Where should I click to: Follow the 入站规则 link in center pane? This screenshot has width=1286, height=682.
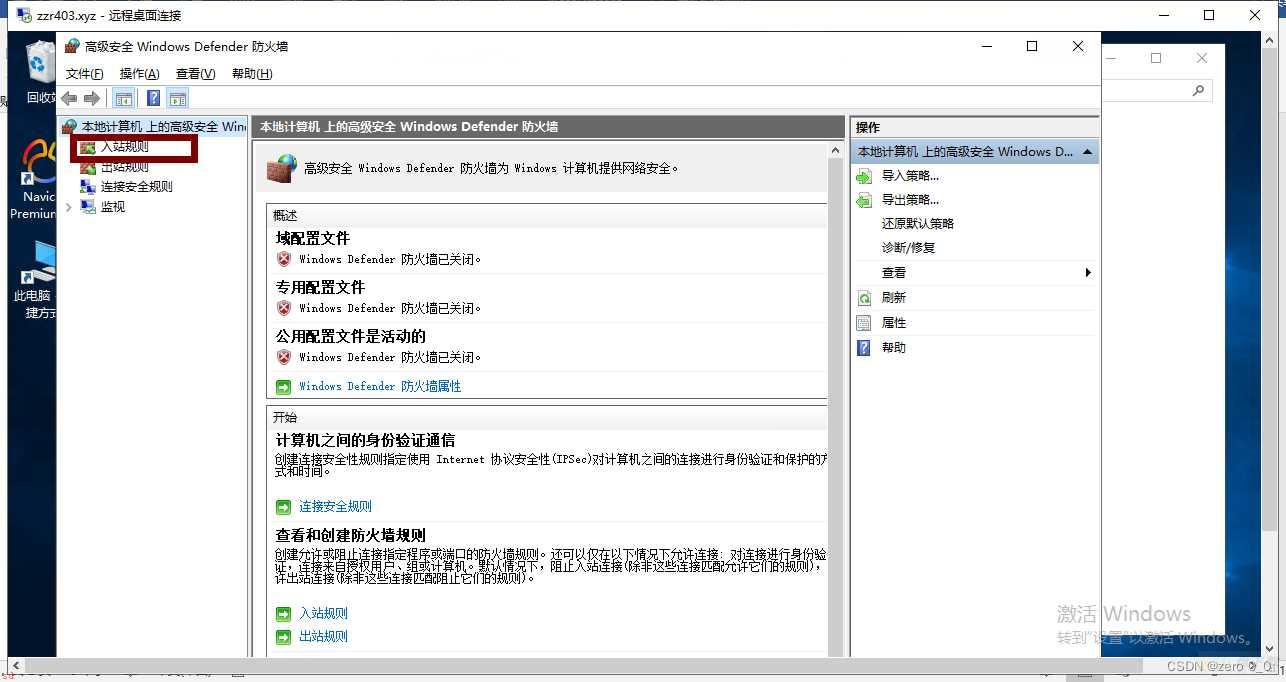point(323,613)
